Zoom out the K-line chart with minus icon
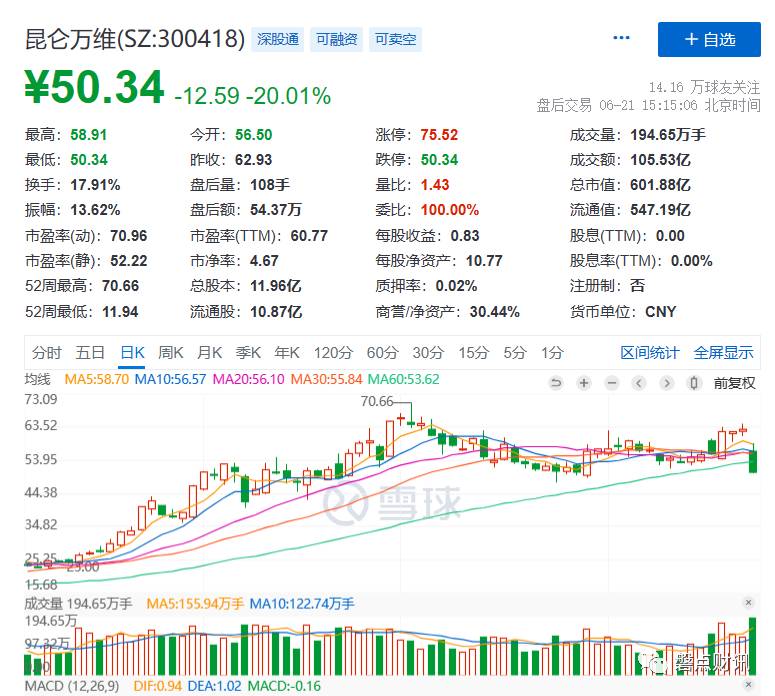Image resolution: width=775 pixels, height=696 pixels. pyautogui.click(x=612, y=383)
